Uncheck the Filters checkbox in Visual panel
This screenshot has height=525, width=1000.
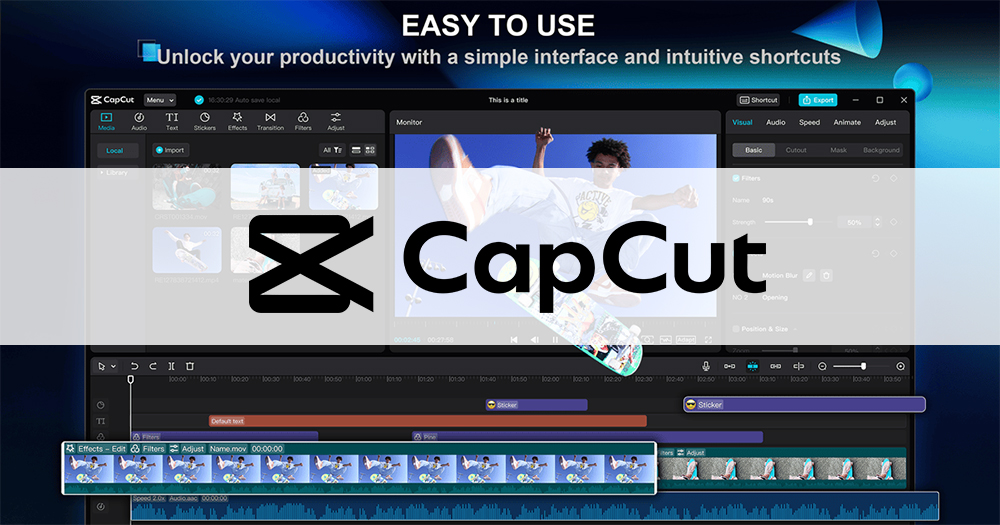tap(736, 179)
